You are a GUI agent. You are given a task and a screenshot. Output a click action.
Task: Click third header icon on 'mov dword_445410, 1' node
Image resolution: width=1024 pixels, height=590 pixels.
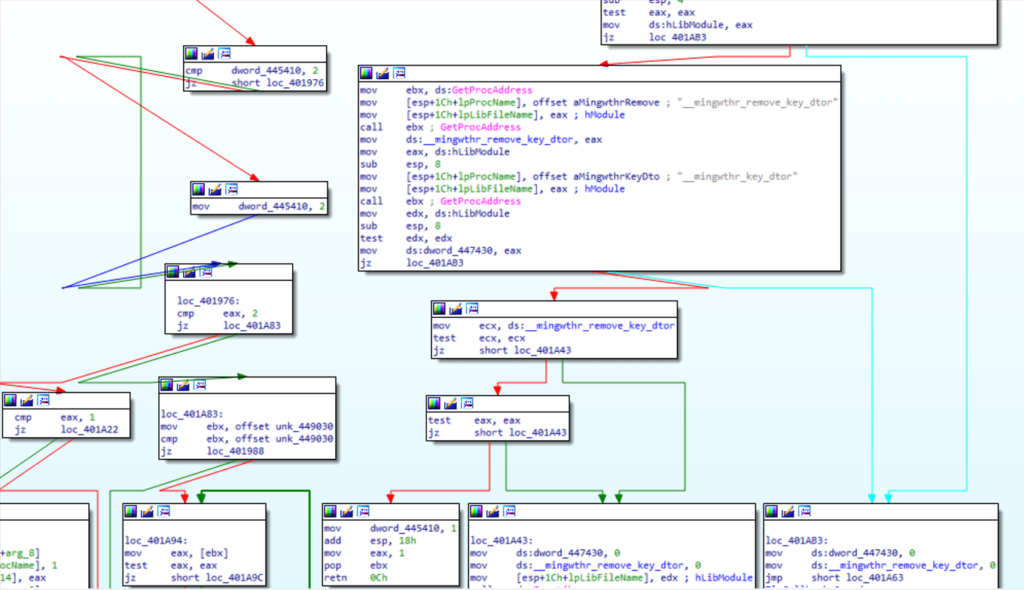[x=363, y=511]
